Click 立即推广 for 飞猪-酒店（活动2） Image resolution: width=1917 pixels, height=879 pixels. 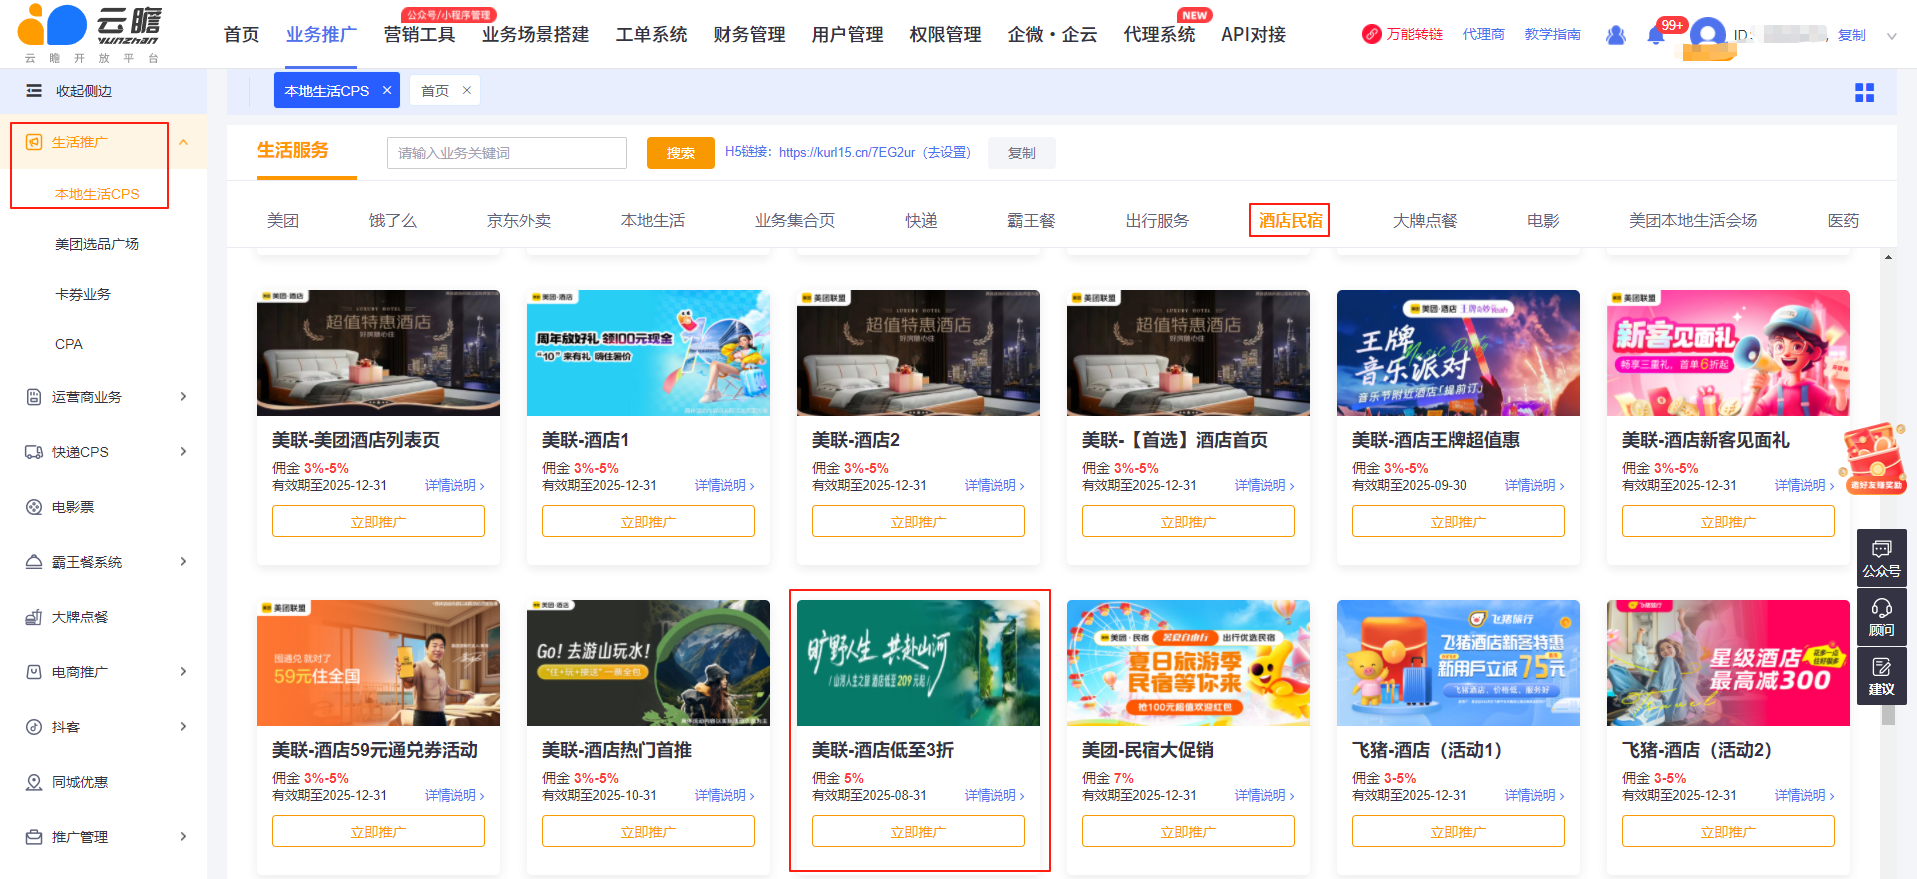[x=1728, y=831]
